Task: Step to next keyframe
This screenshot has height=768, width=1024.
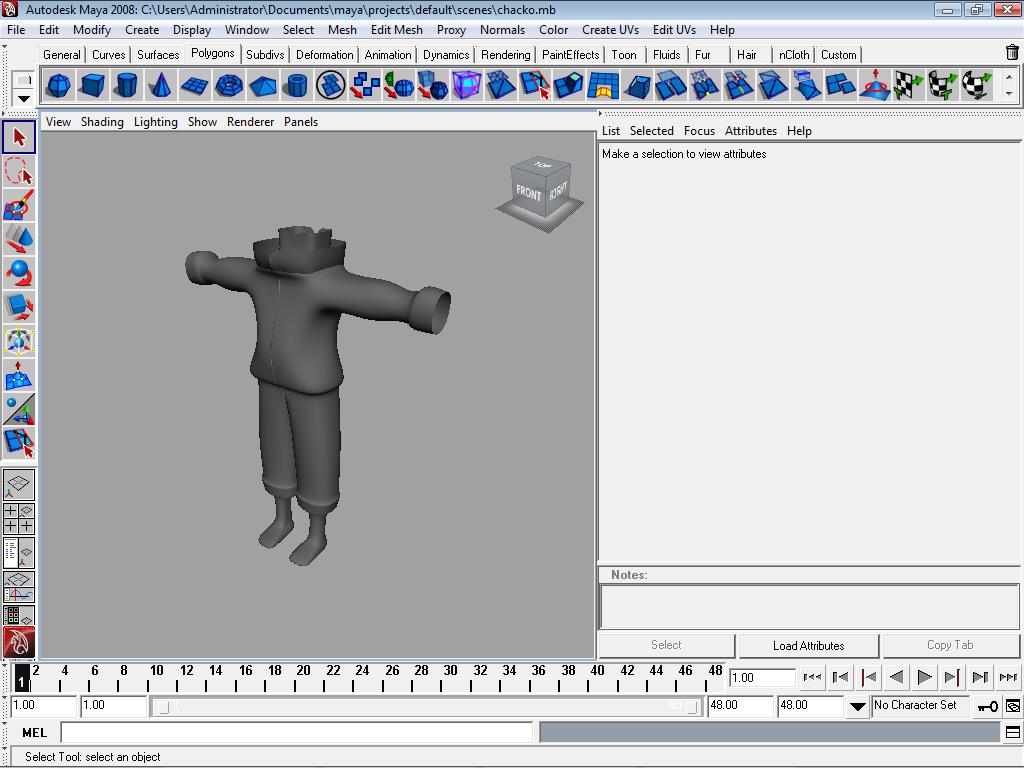Action: click(x=952, y=677)
